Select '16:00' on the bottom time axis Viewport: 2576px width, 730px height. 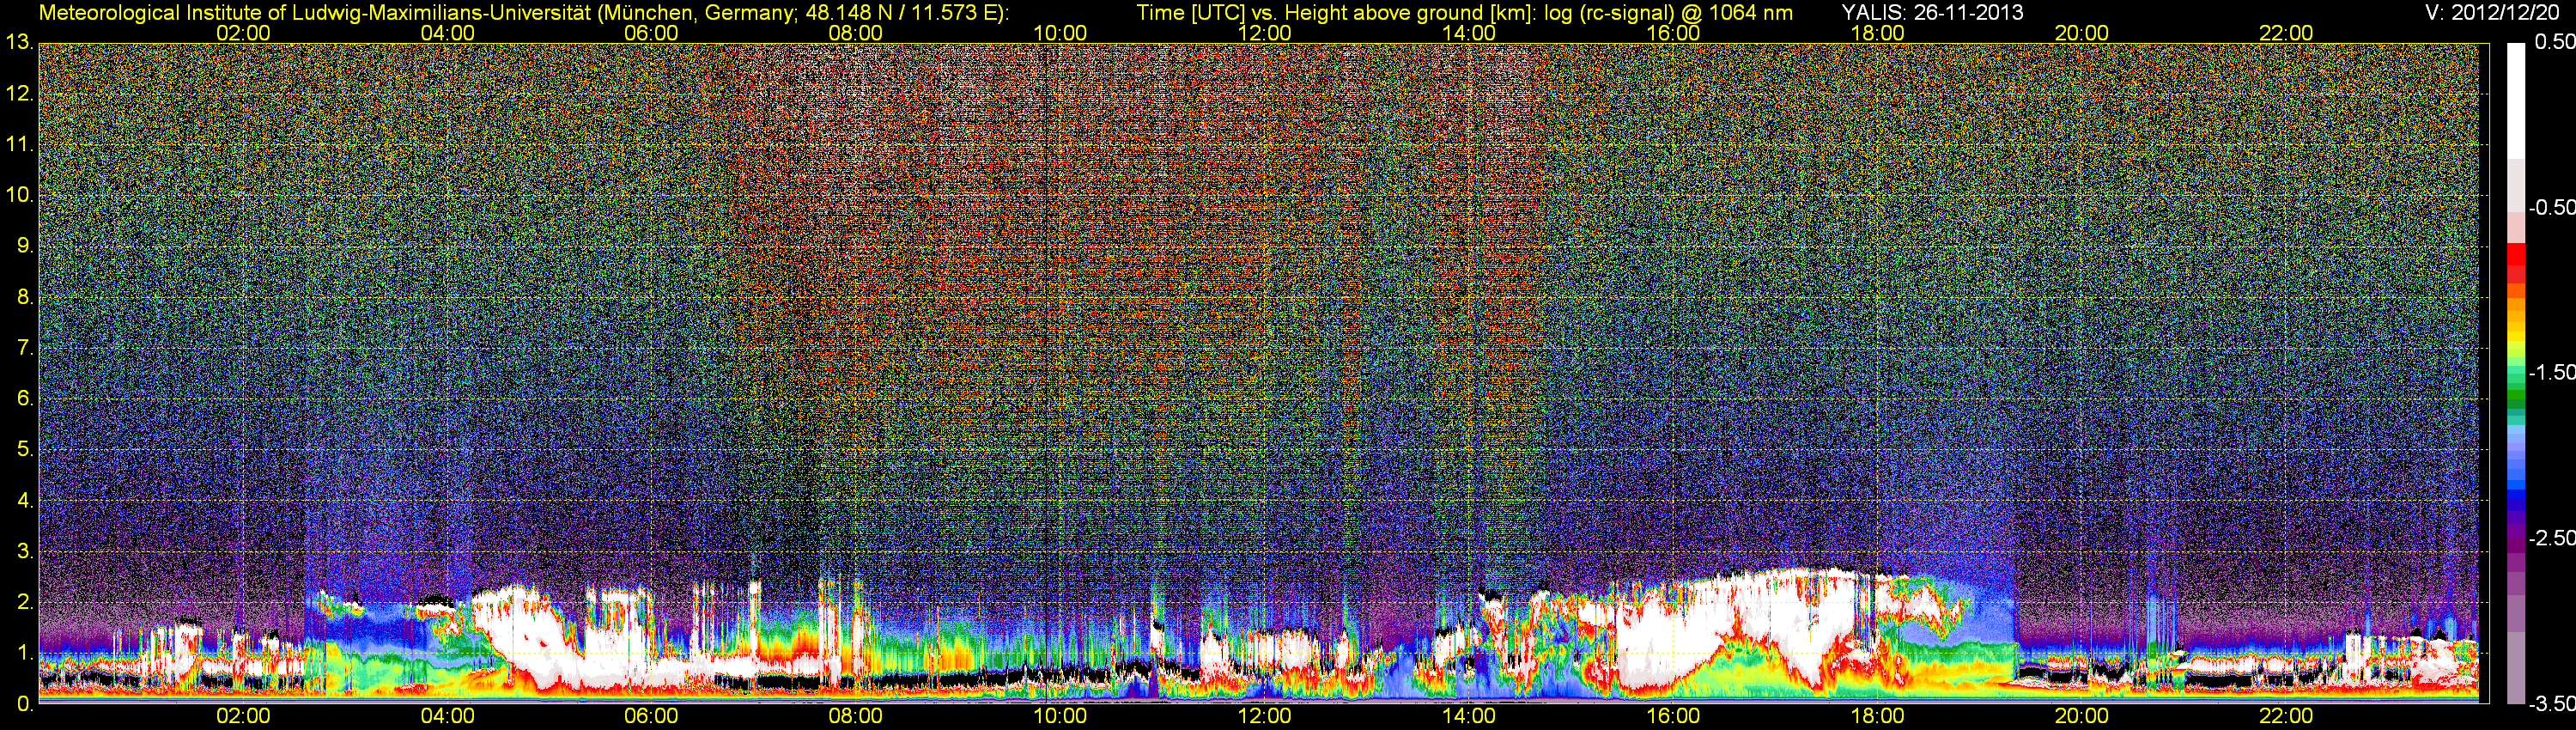(1673, 717)
